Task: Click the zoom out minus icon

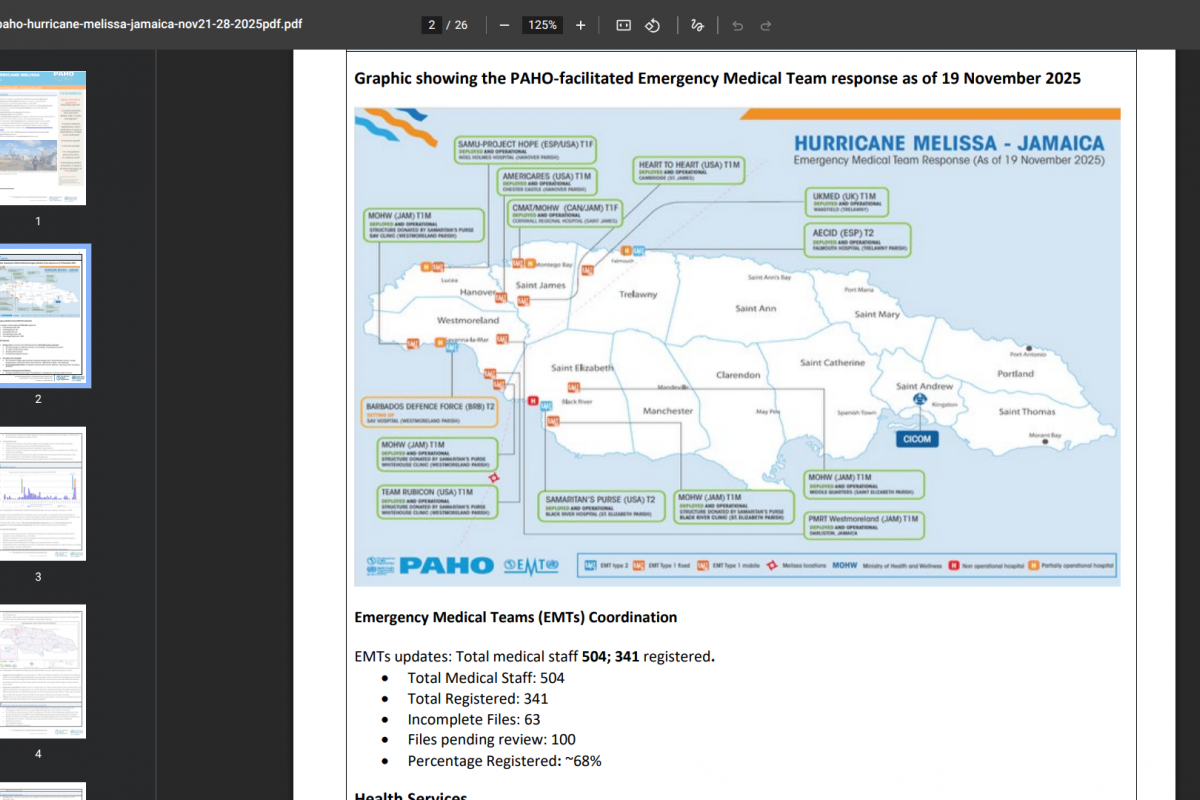Action: pyautogui.click(x=504, y=24)
